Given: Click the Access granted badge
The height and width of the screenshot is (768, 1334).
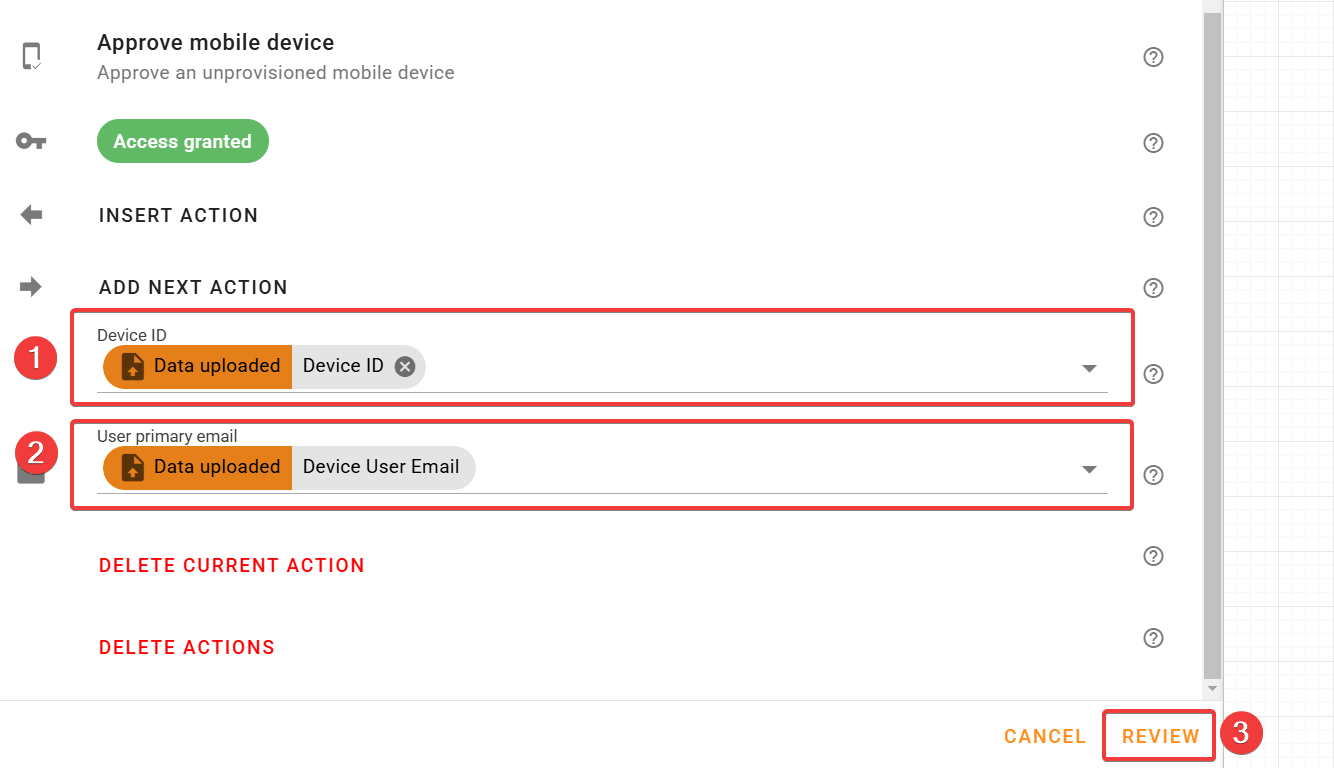Looking at the screenshot, I should pyautogui.click(x=183, y=142).
